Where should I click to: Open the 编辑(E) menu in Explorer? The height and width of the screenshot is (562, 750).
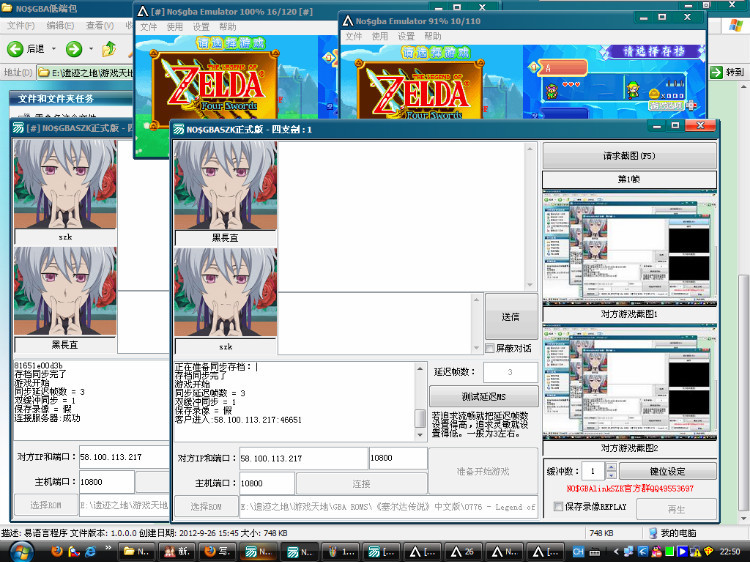tap(60, 26)
